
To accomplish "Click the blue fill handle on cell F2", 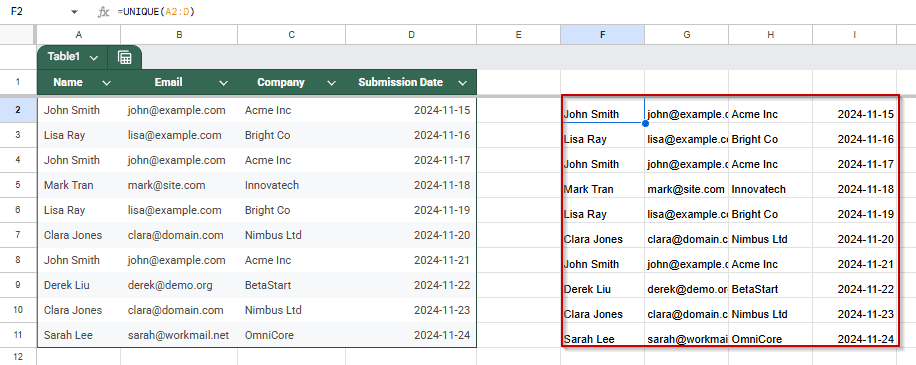I will pos(645,123).
